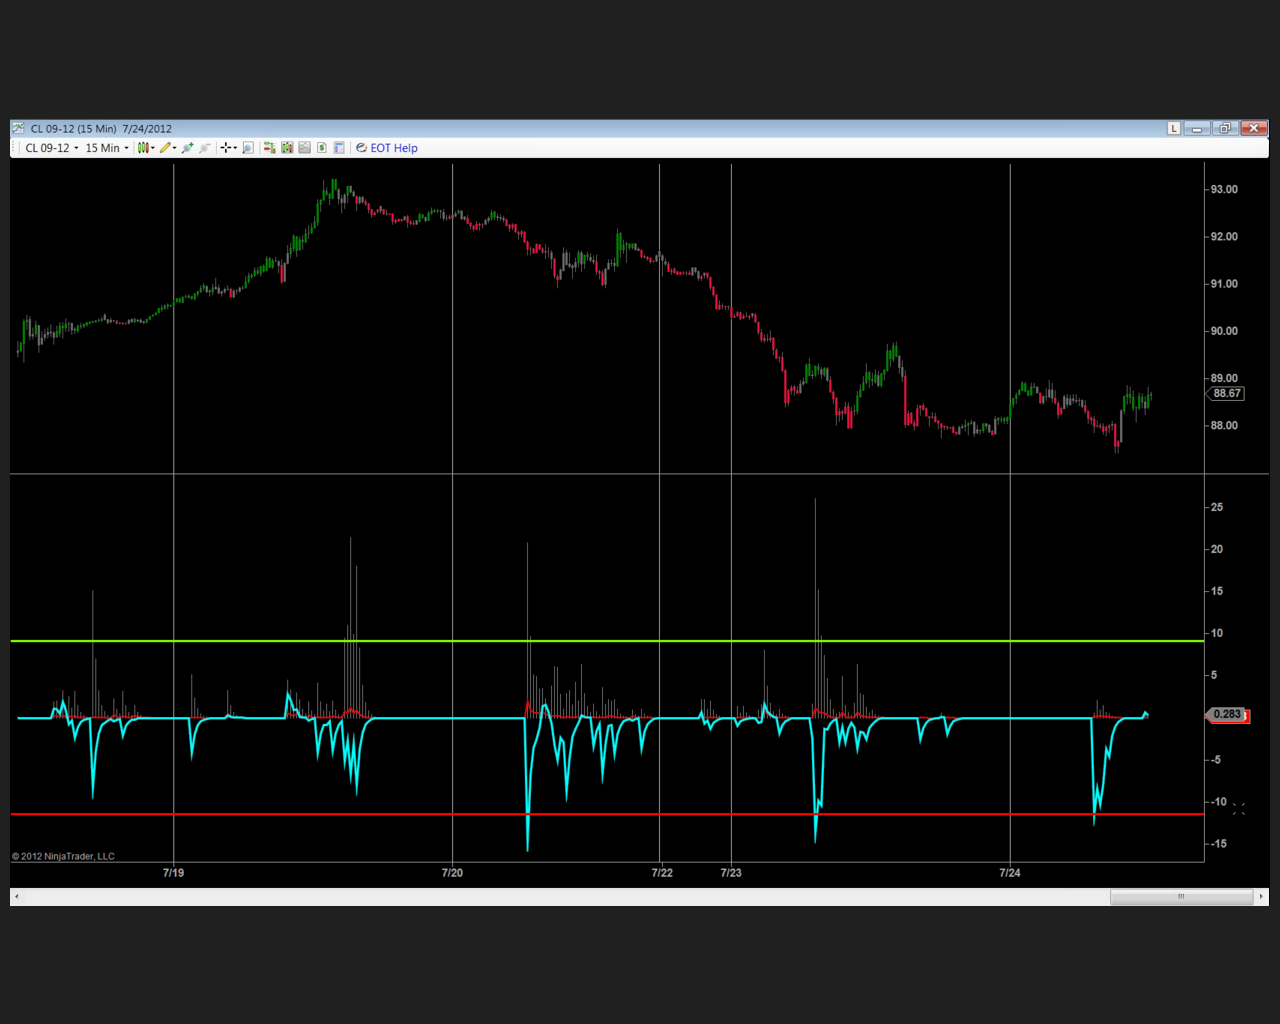Open the chart Properties icon
The image size is (1280, 1024).
[339, 148]
